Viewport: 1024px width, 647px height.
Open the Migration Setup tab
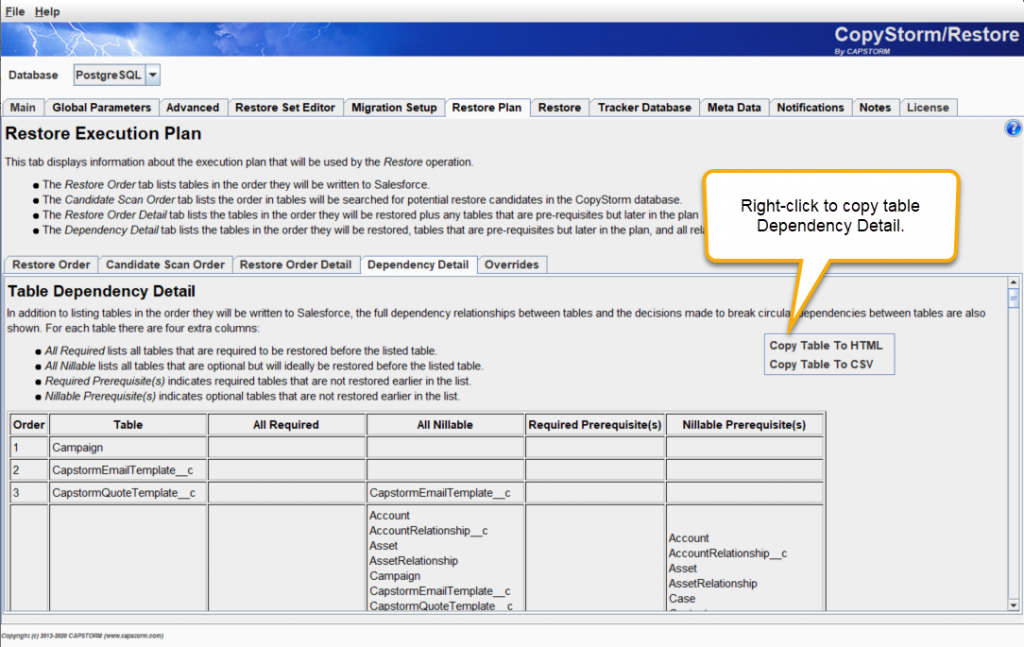(394, 108)
